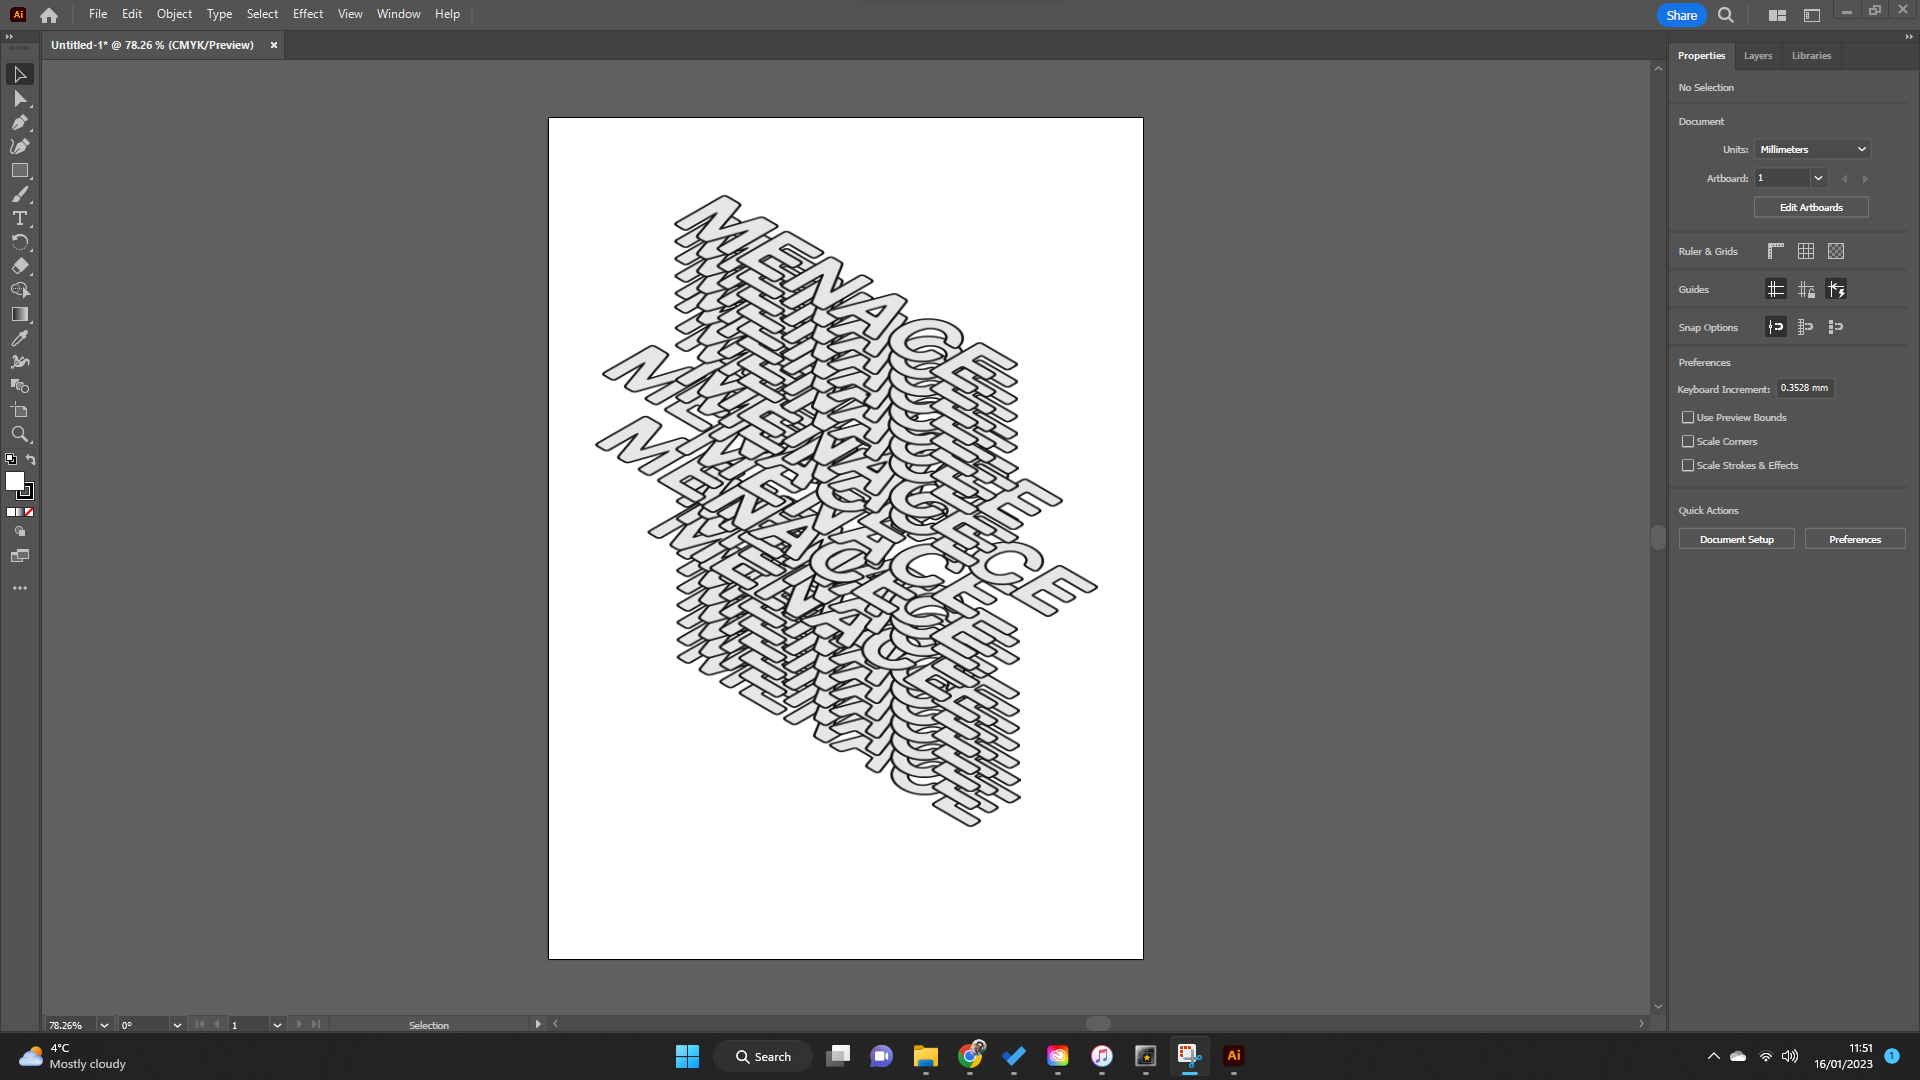The height and width of the screenshot is (1080, 1920).
Task: Select the Paintbrush tool
Action: click(20, 194)
